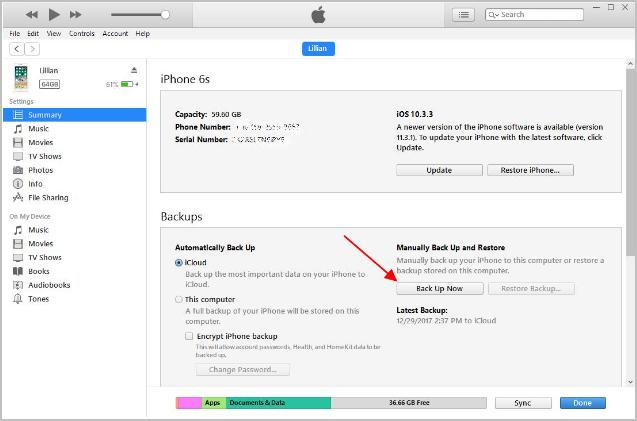Open the File menu
The image size is (637, 421).
[15, 34]
